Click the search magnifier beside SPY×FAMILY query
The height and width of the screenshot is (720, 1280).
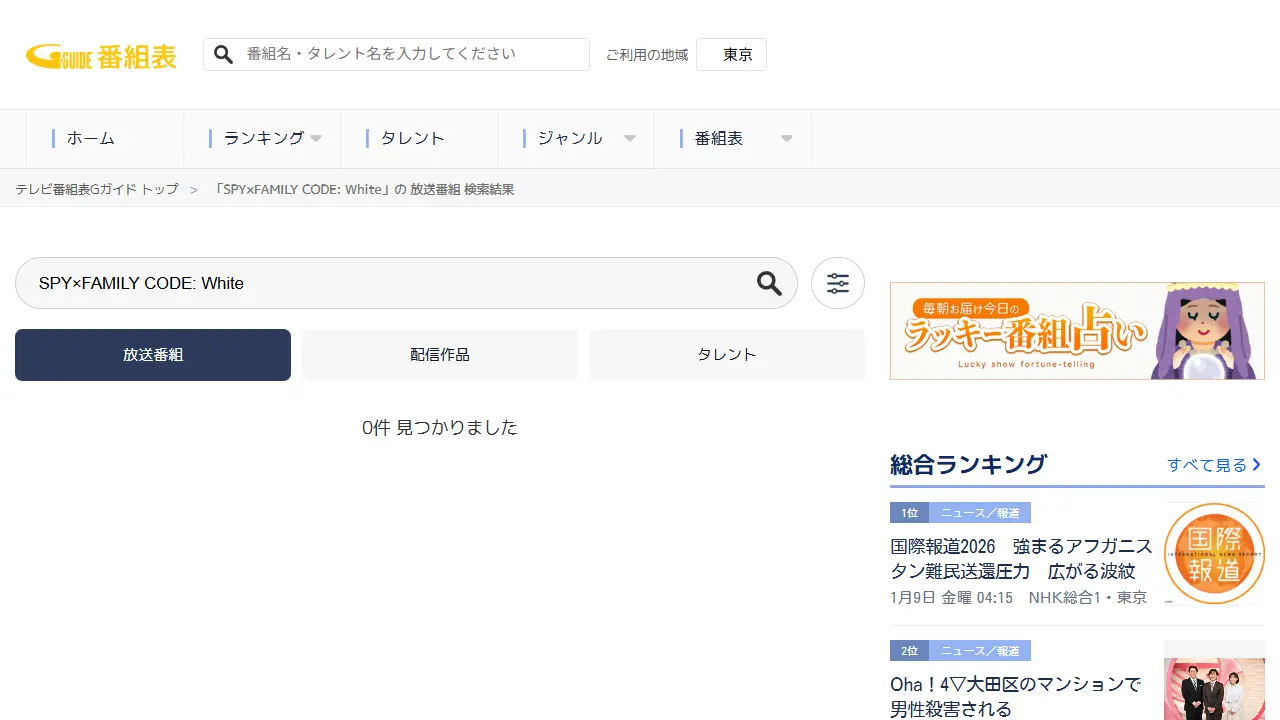(769, 283)
